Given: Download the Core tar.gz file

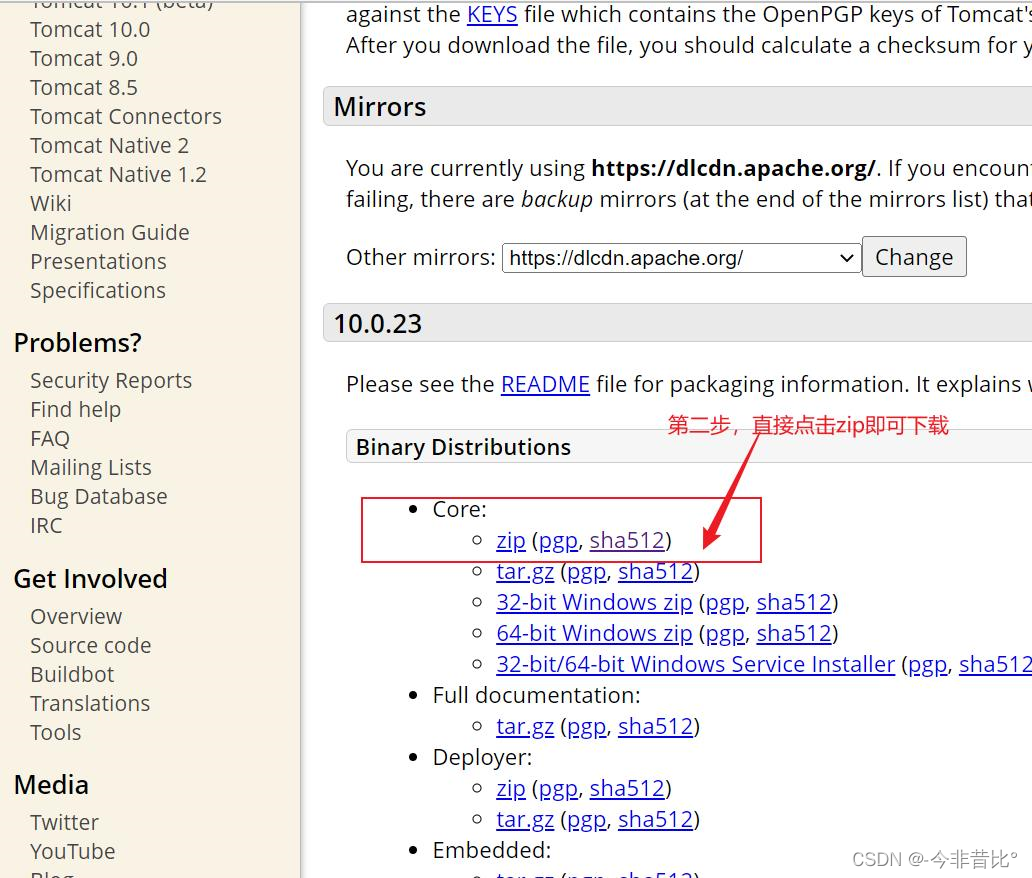Looking at the screenshot, I should (x=525, y=572).
